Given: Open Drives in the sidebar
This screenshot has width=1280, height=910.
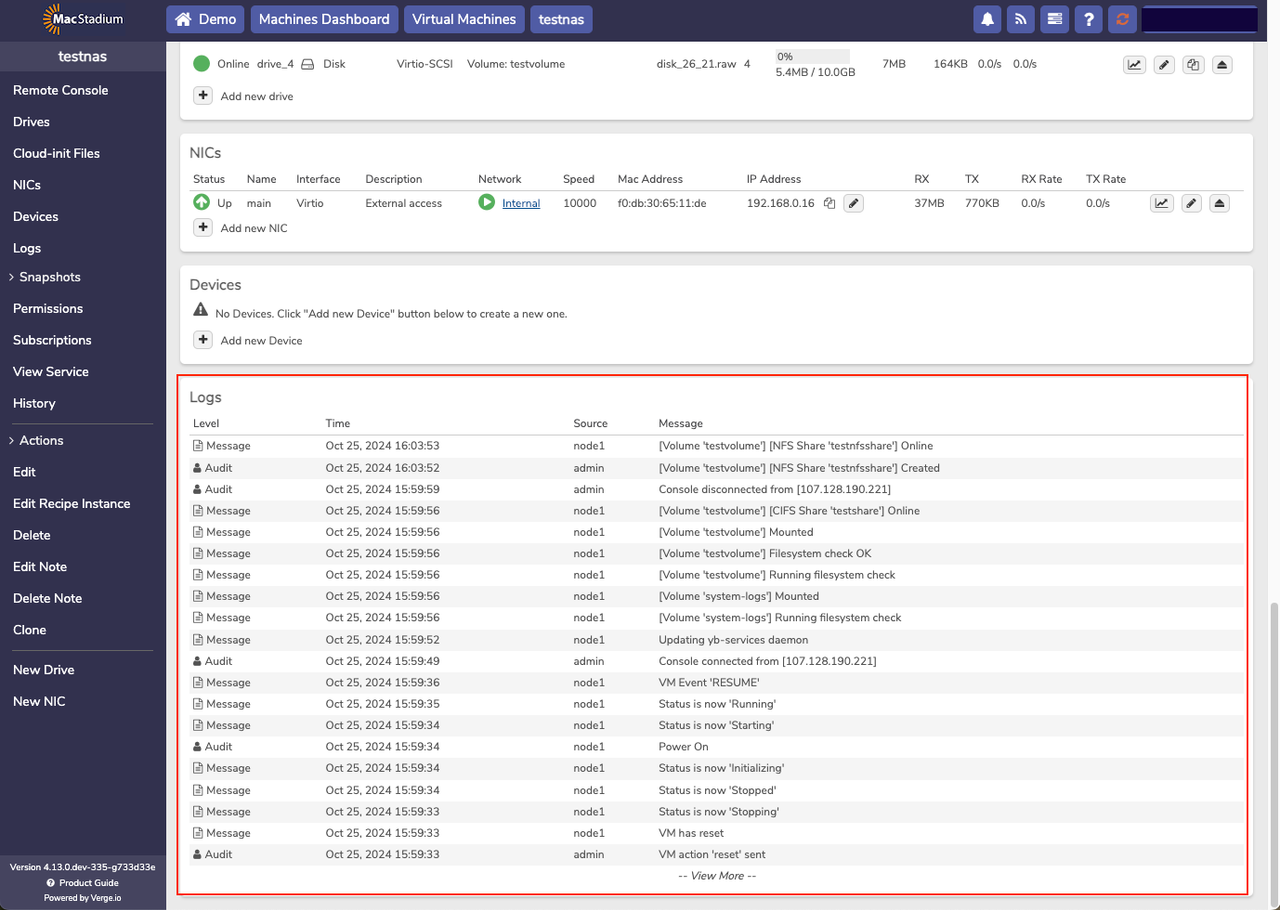Looking at the screenshot, I should (31, 122).
